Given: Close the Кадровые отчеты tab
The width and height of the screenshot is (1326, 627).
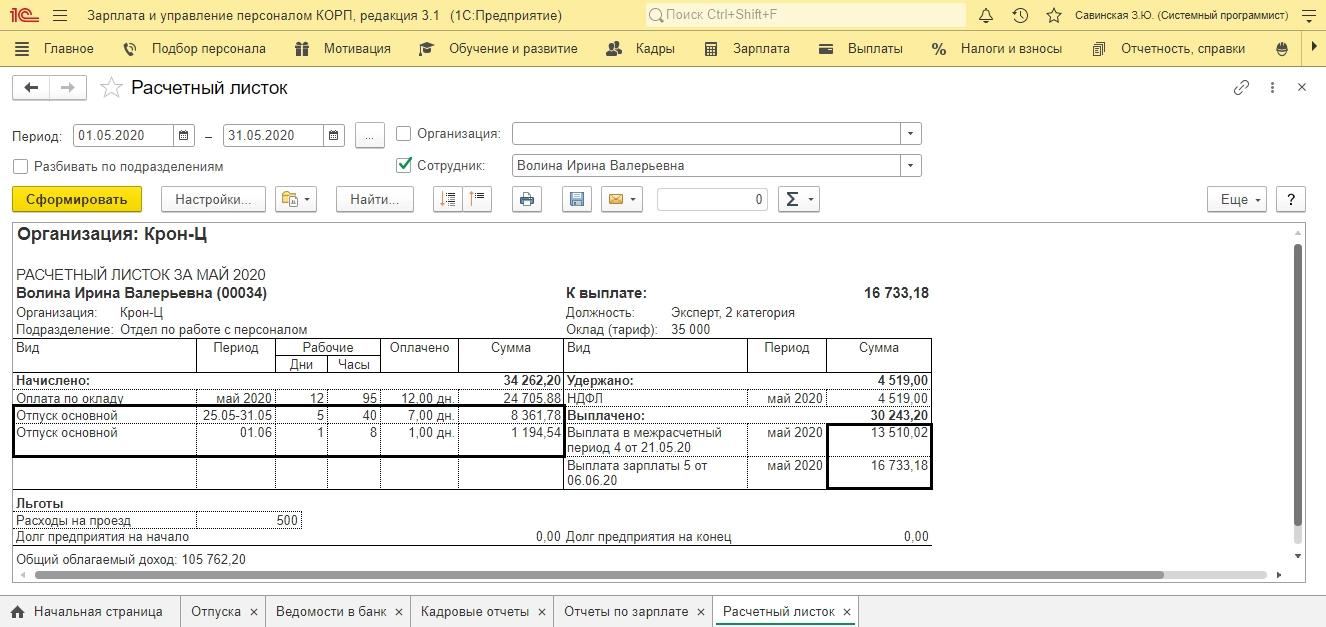Looking at the screenshot, I should click(x=541, y=612).
